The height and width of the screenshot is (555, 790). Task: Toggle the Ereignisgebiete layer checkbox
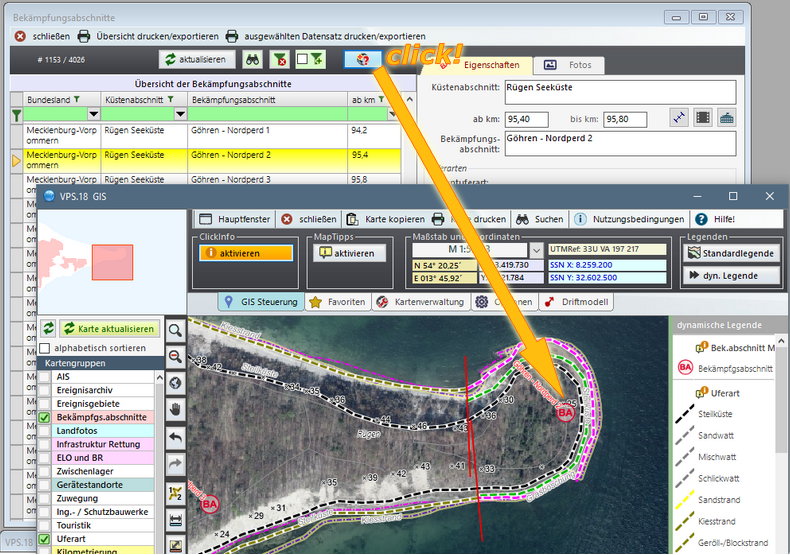[x=45, y=404]
